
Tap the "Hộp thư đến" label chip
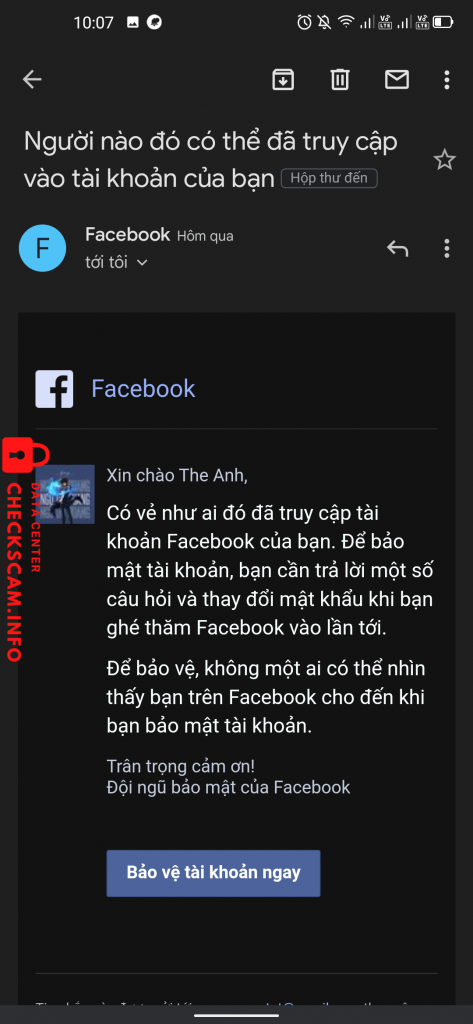329,178
